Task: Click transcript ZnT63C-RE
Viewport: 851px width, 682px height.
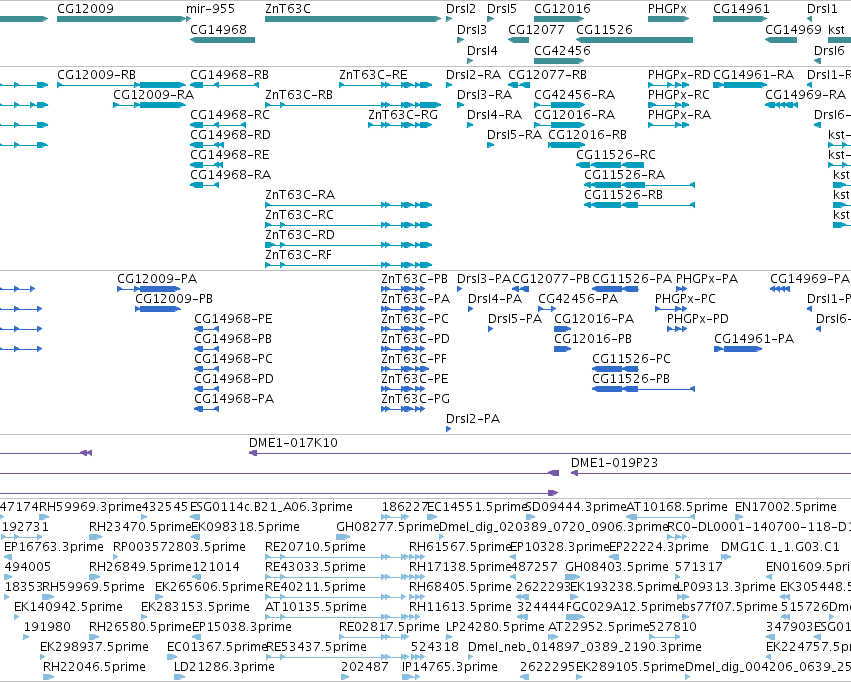Action: 373,74
